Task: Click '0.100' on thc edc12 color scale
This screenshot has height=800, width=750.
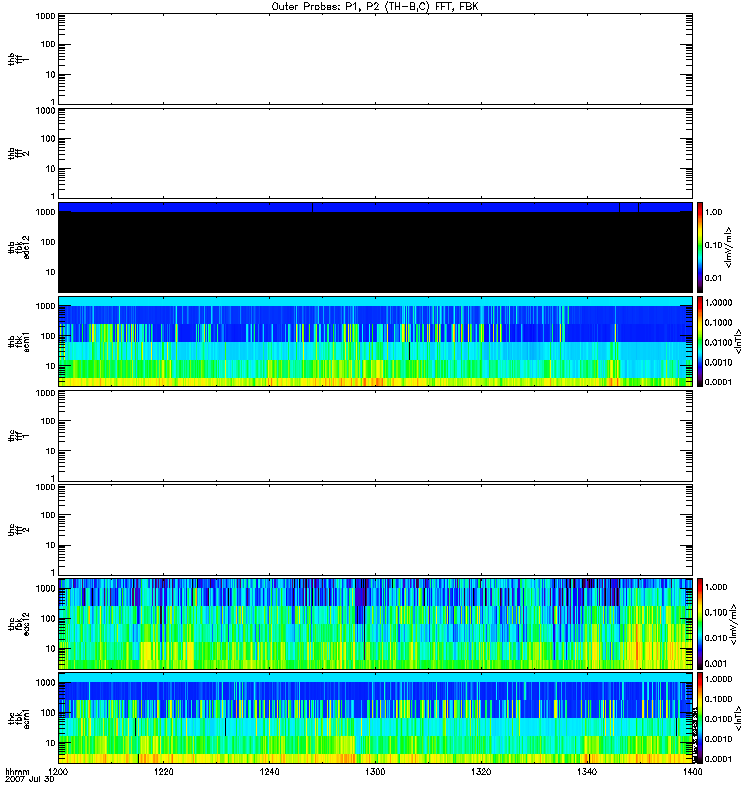Action: [x=716, y=613]
